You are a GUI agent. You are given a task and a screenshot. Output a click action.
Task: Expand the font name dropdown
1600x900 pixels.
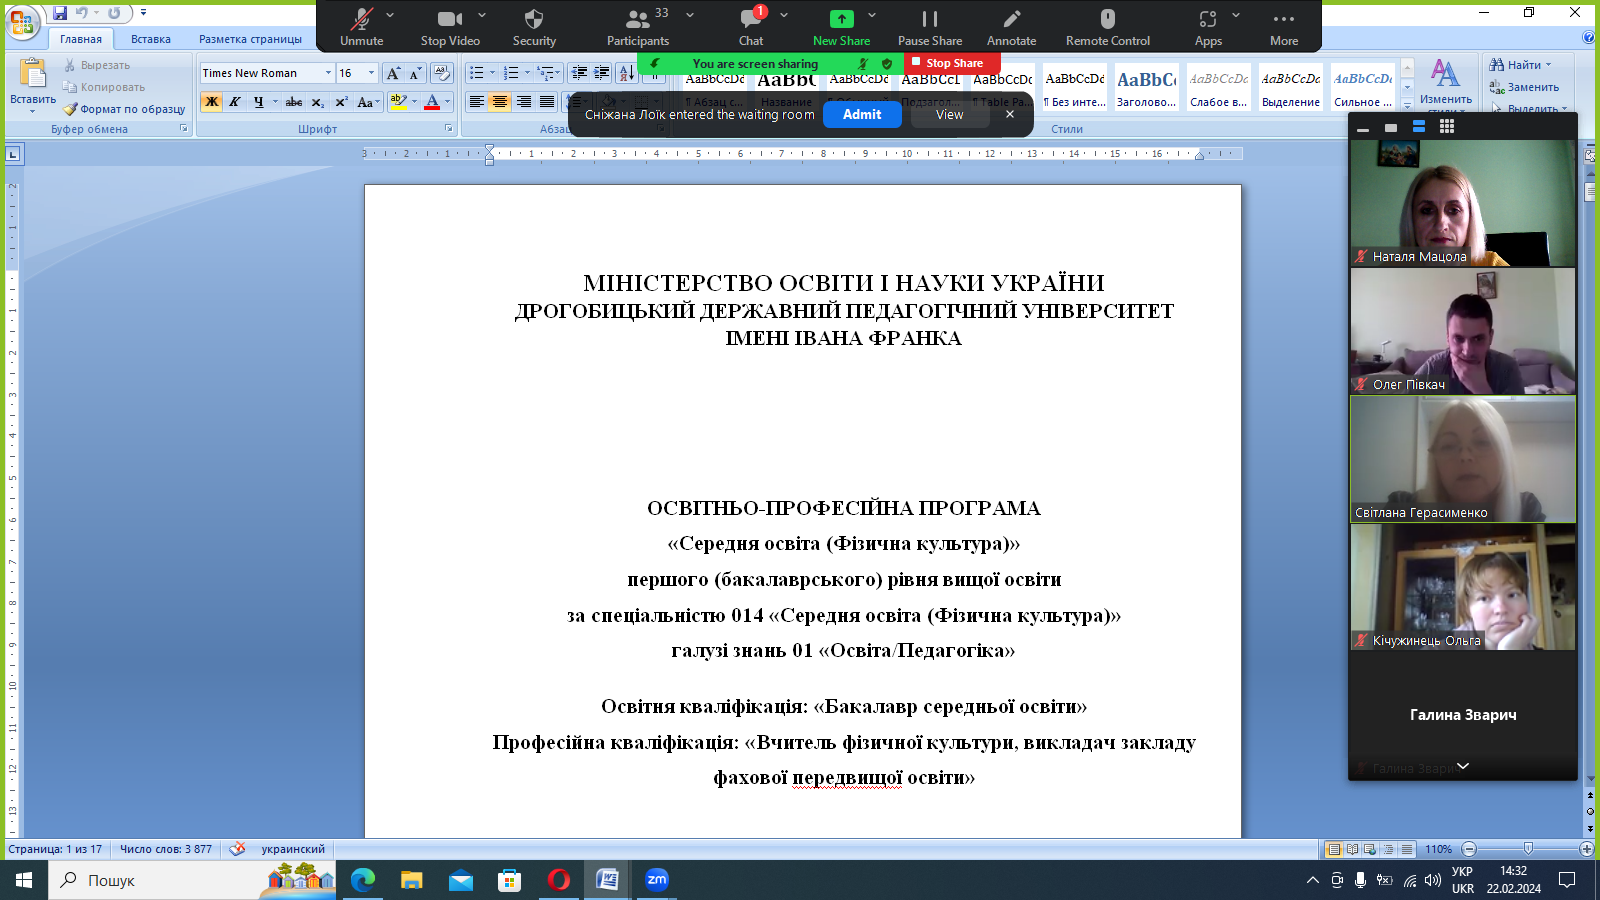328,73
